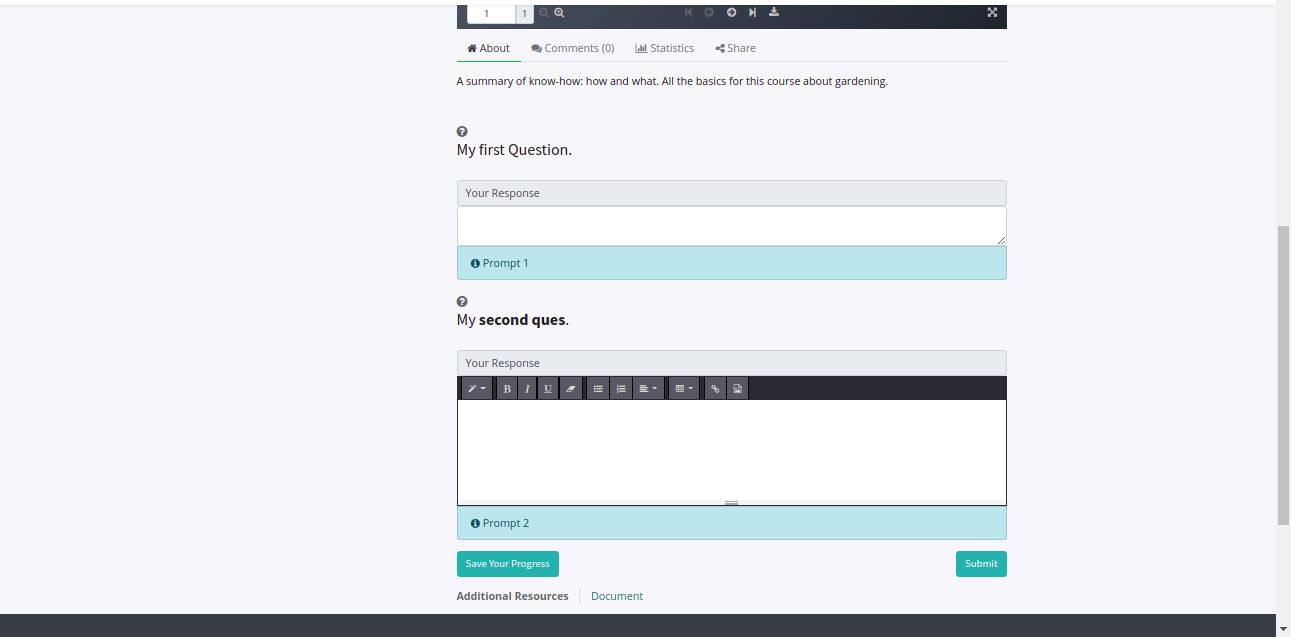Switch to the Comments (0) tab

[573, 48]
